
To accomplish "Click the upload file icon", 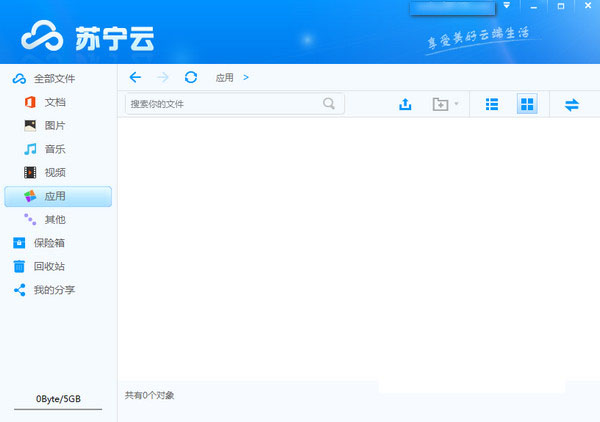I will click(405, 104).
